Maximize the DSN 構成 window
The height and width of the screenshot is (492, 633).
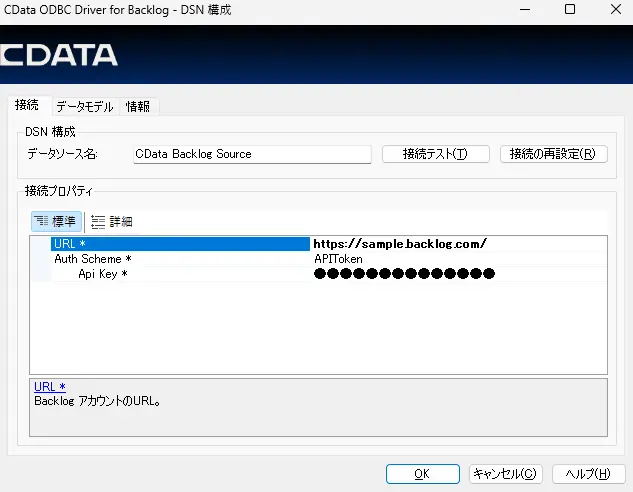570,10
